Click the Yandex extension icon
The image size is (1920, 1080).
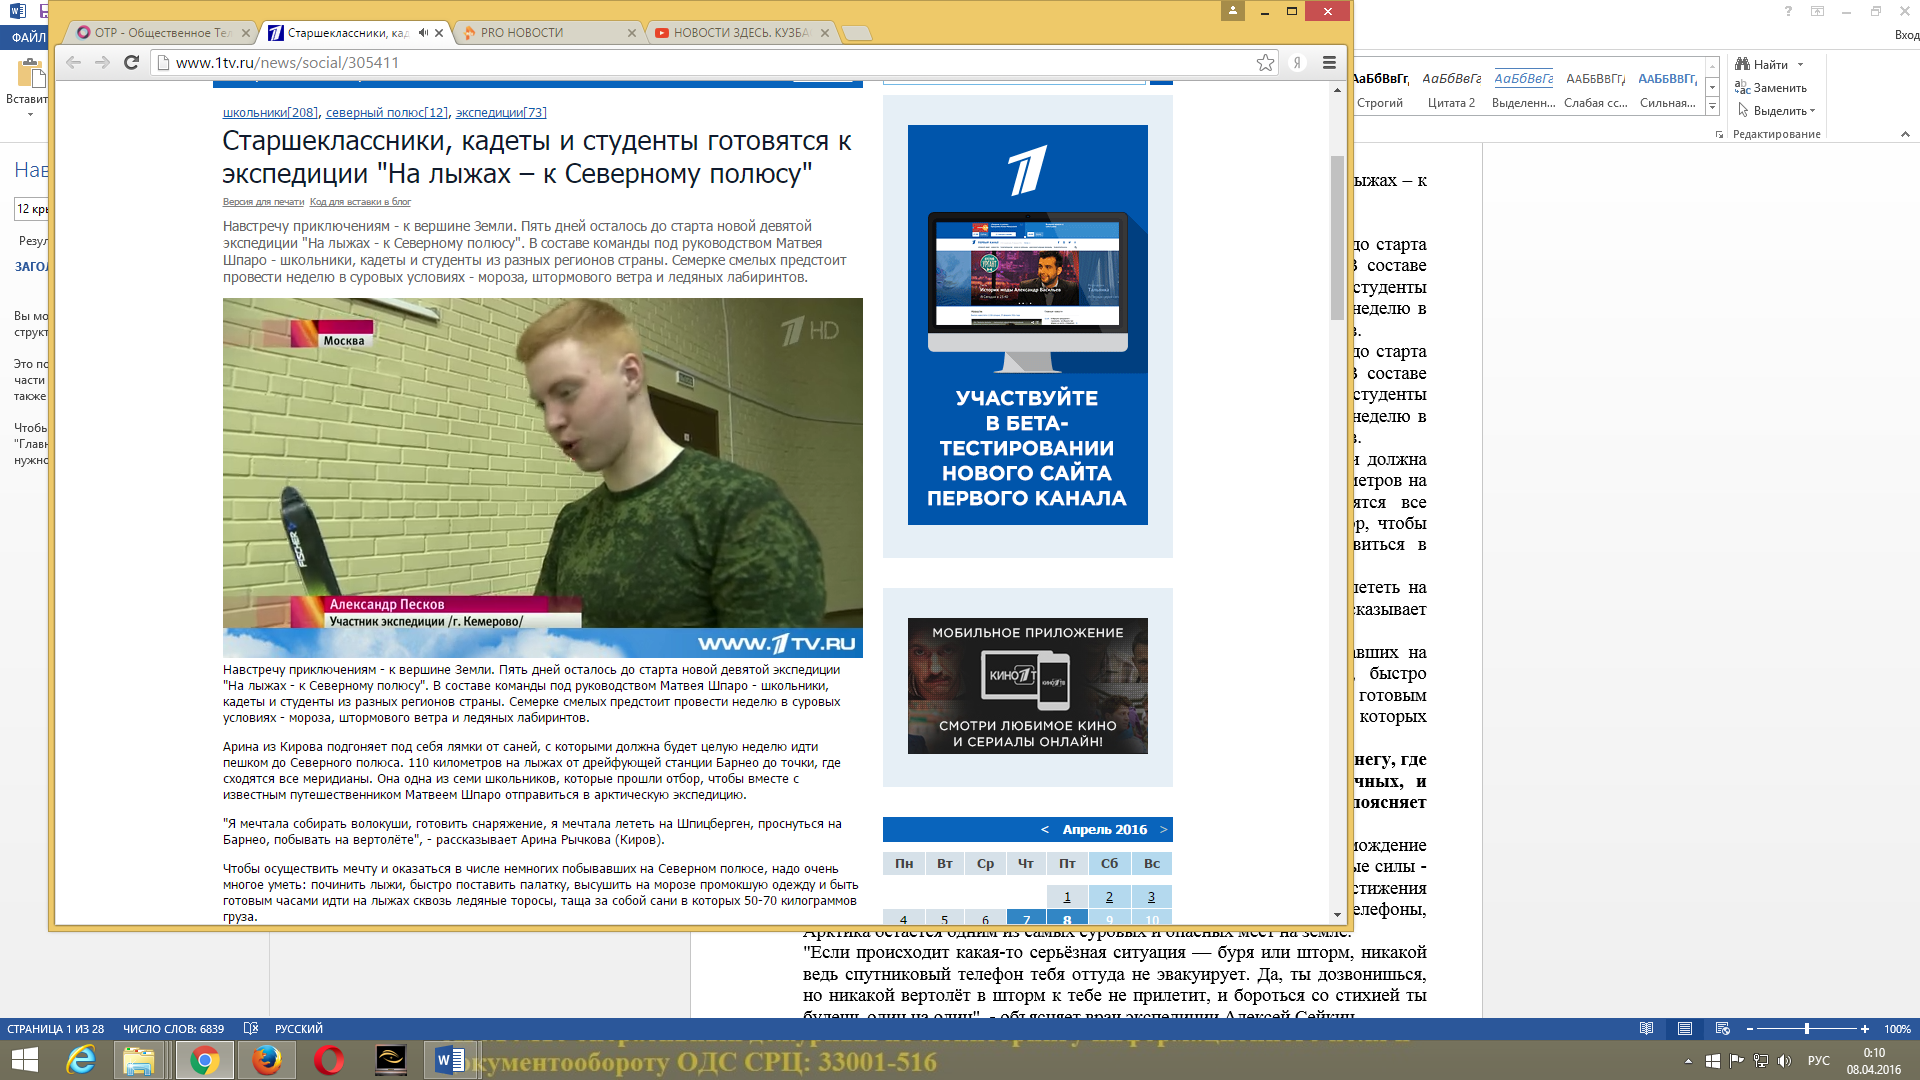pos(1297,62)
